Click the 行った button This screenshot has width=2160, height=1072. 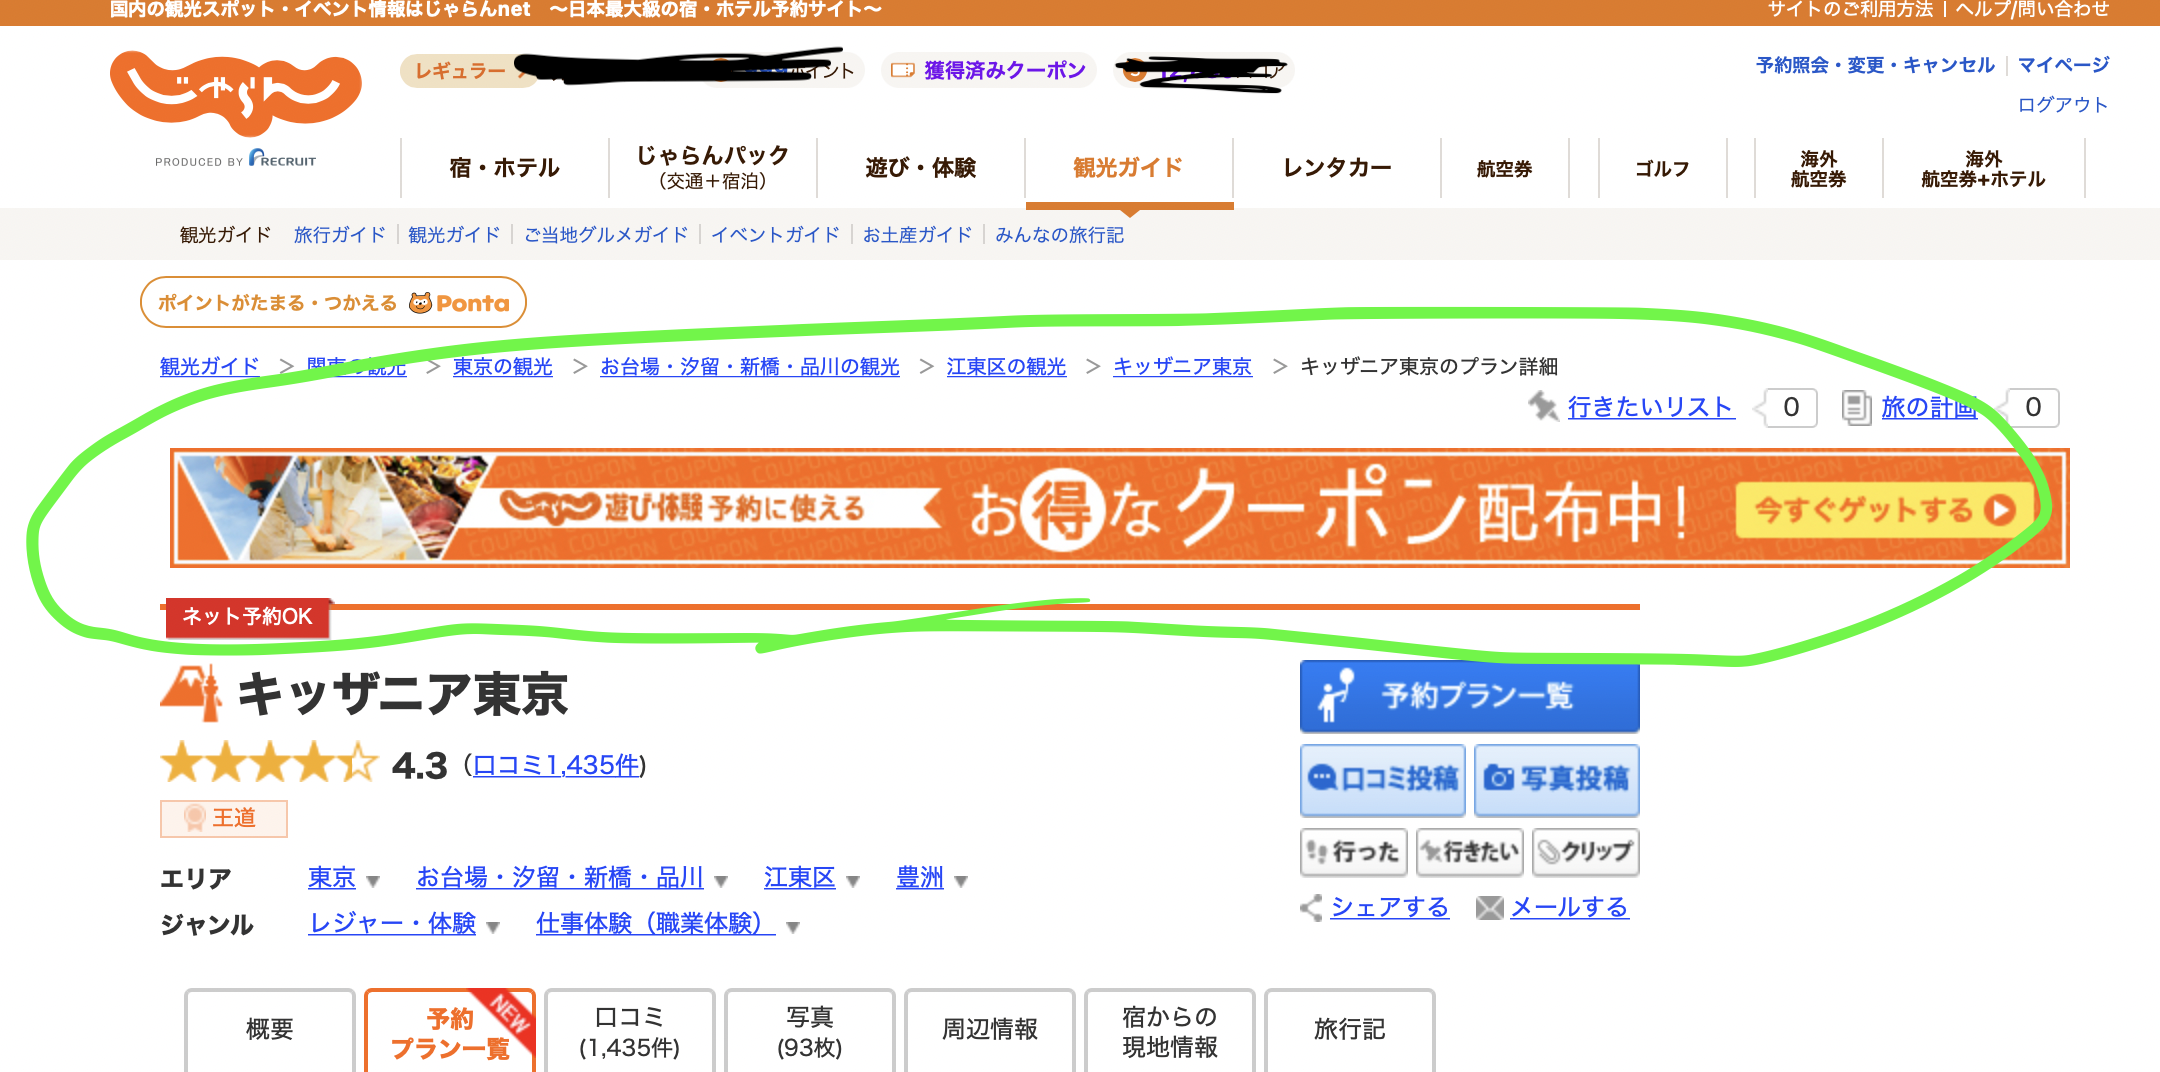(1354, 852)
